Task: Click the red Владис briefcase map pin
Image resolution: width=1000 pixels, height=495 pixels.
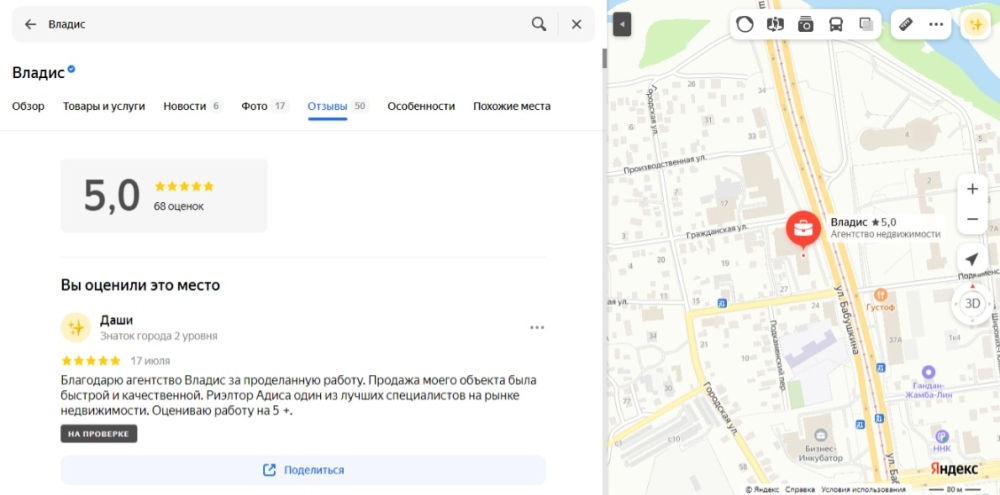Action: tap(803, 230)
